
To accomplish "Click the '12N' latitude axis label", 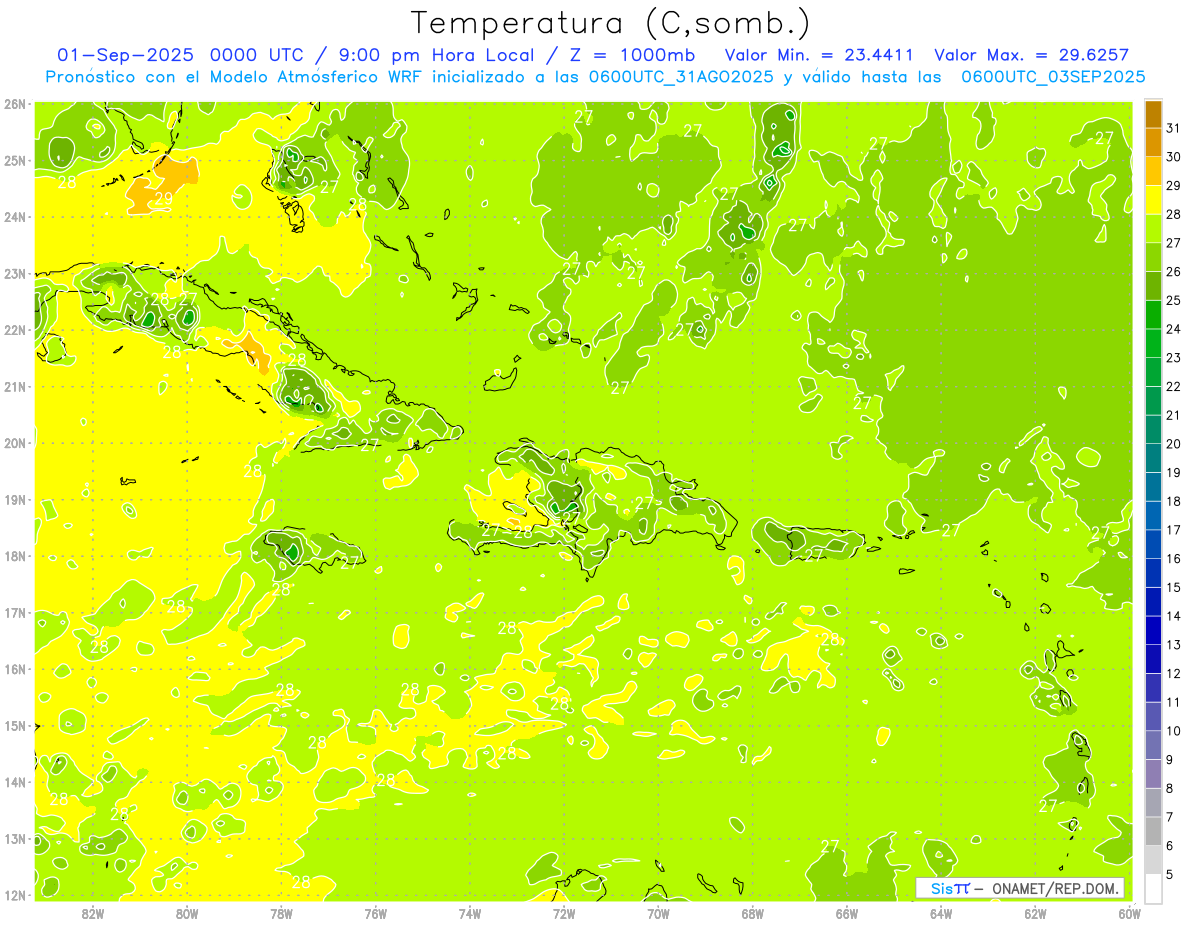I will [15, 896].
